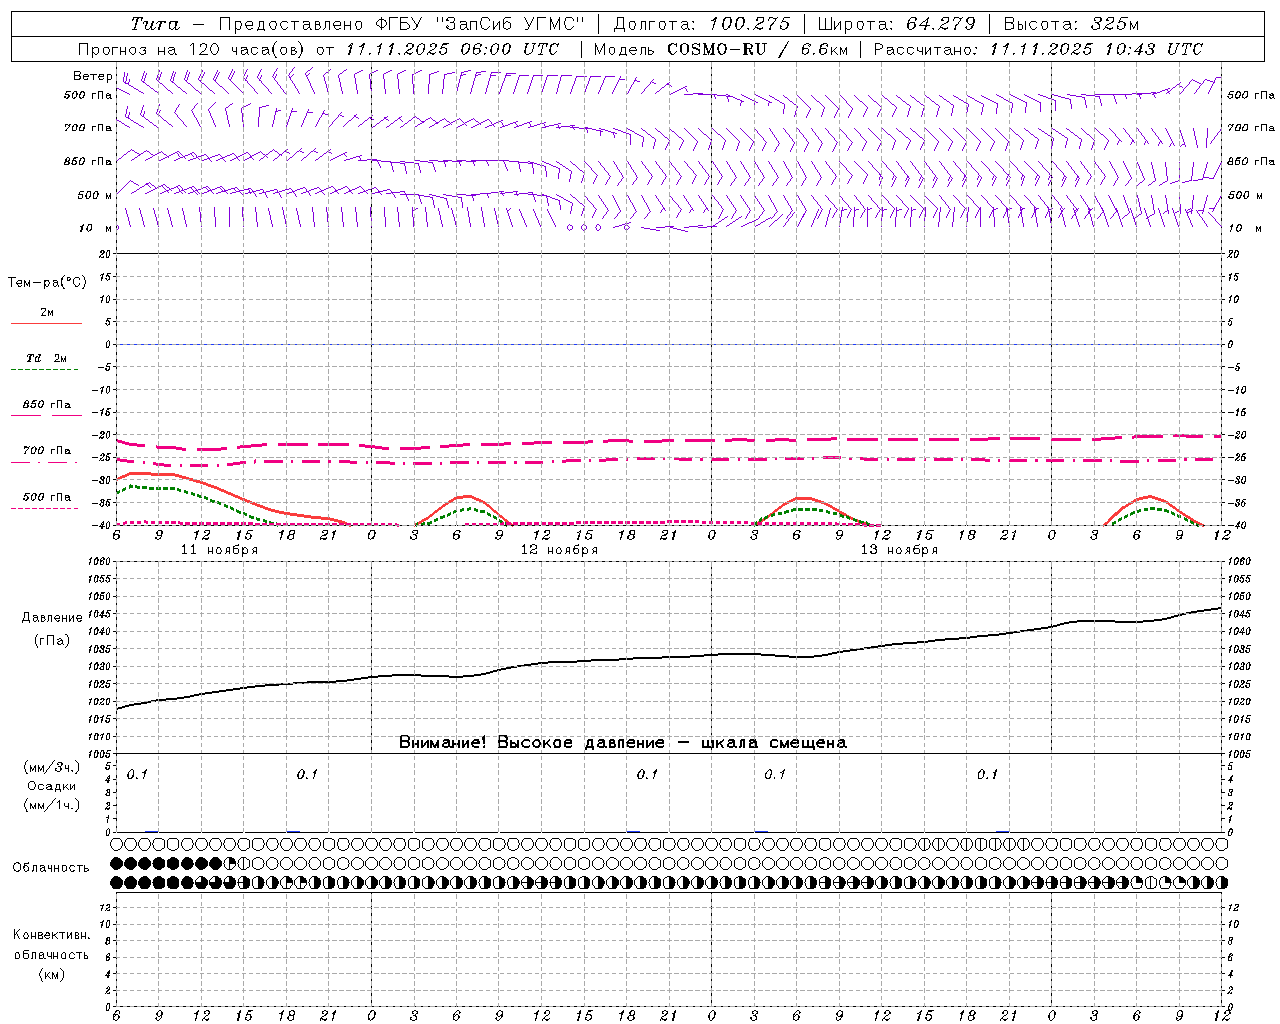Image resolution: width=1280 pixels, height=1024 pixels.
Task: Click the elevation text Высота: 325м
Action: point(1071,24)
